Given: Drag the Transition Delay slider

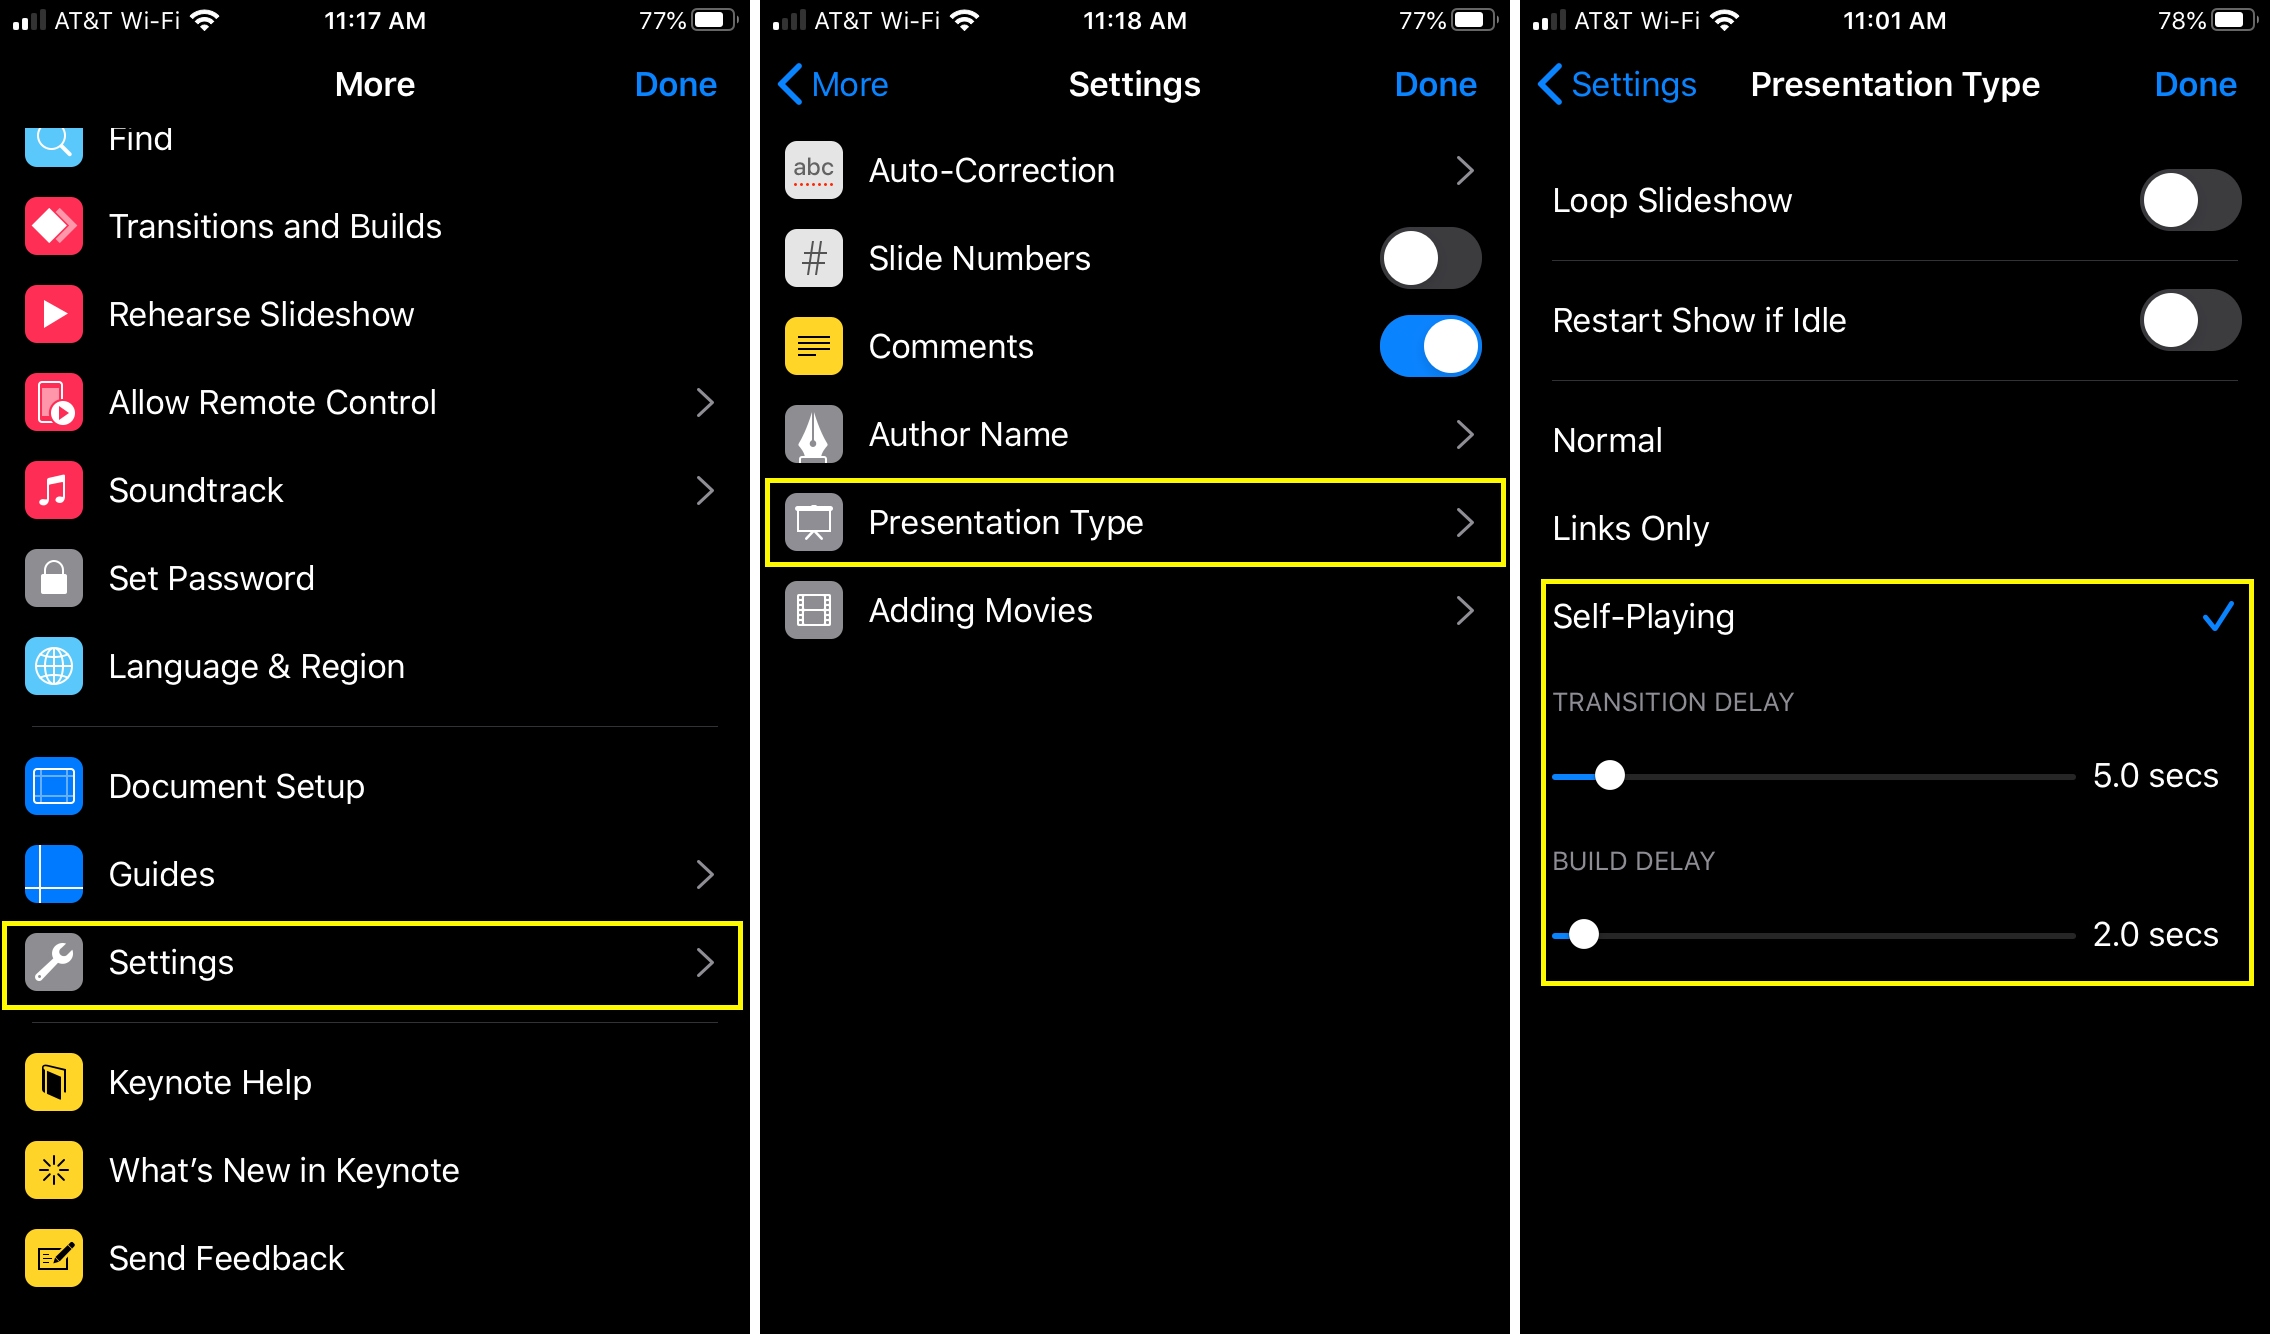Looking at the screenshot, I should [1608, 777].
